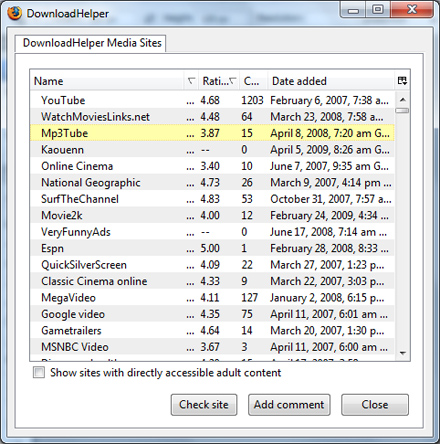440x444 pixels.
Task: Select the MSNBC Video row
Action: tap(212, 347)
